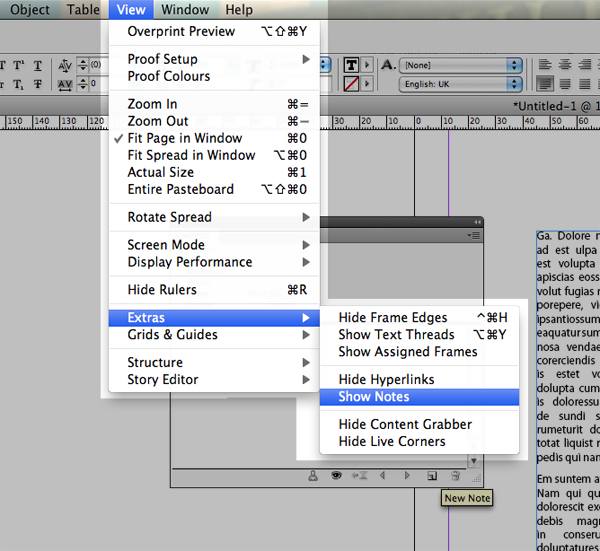Justify with last line aligned right

coord(584,83)
